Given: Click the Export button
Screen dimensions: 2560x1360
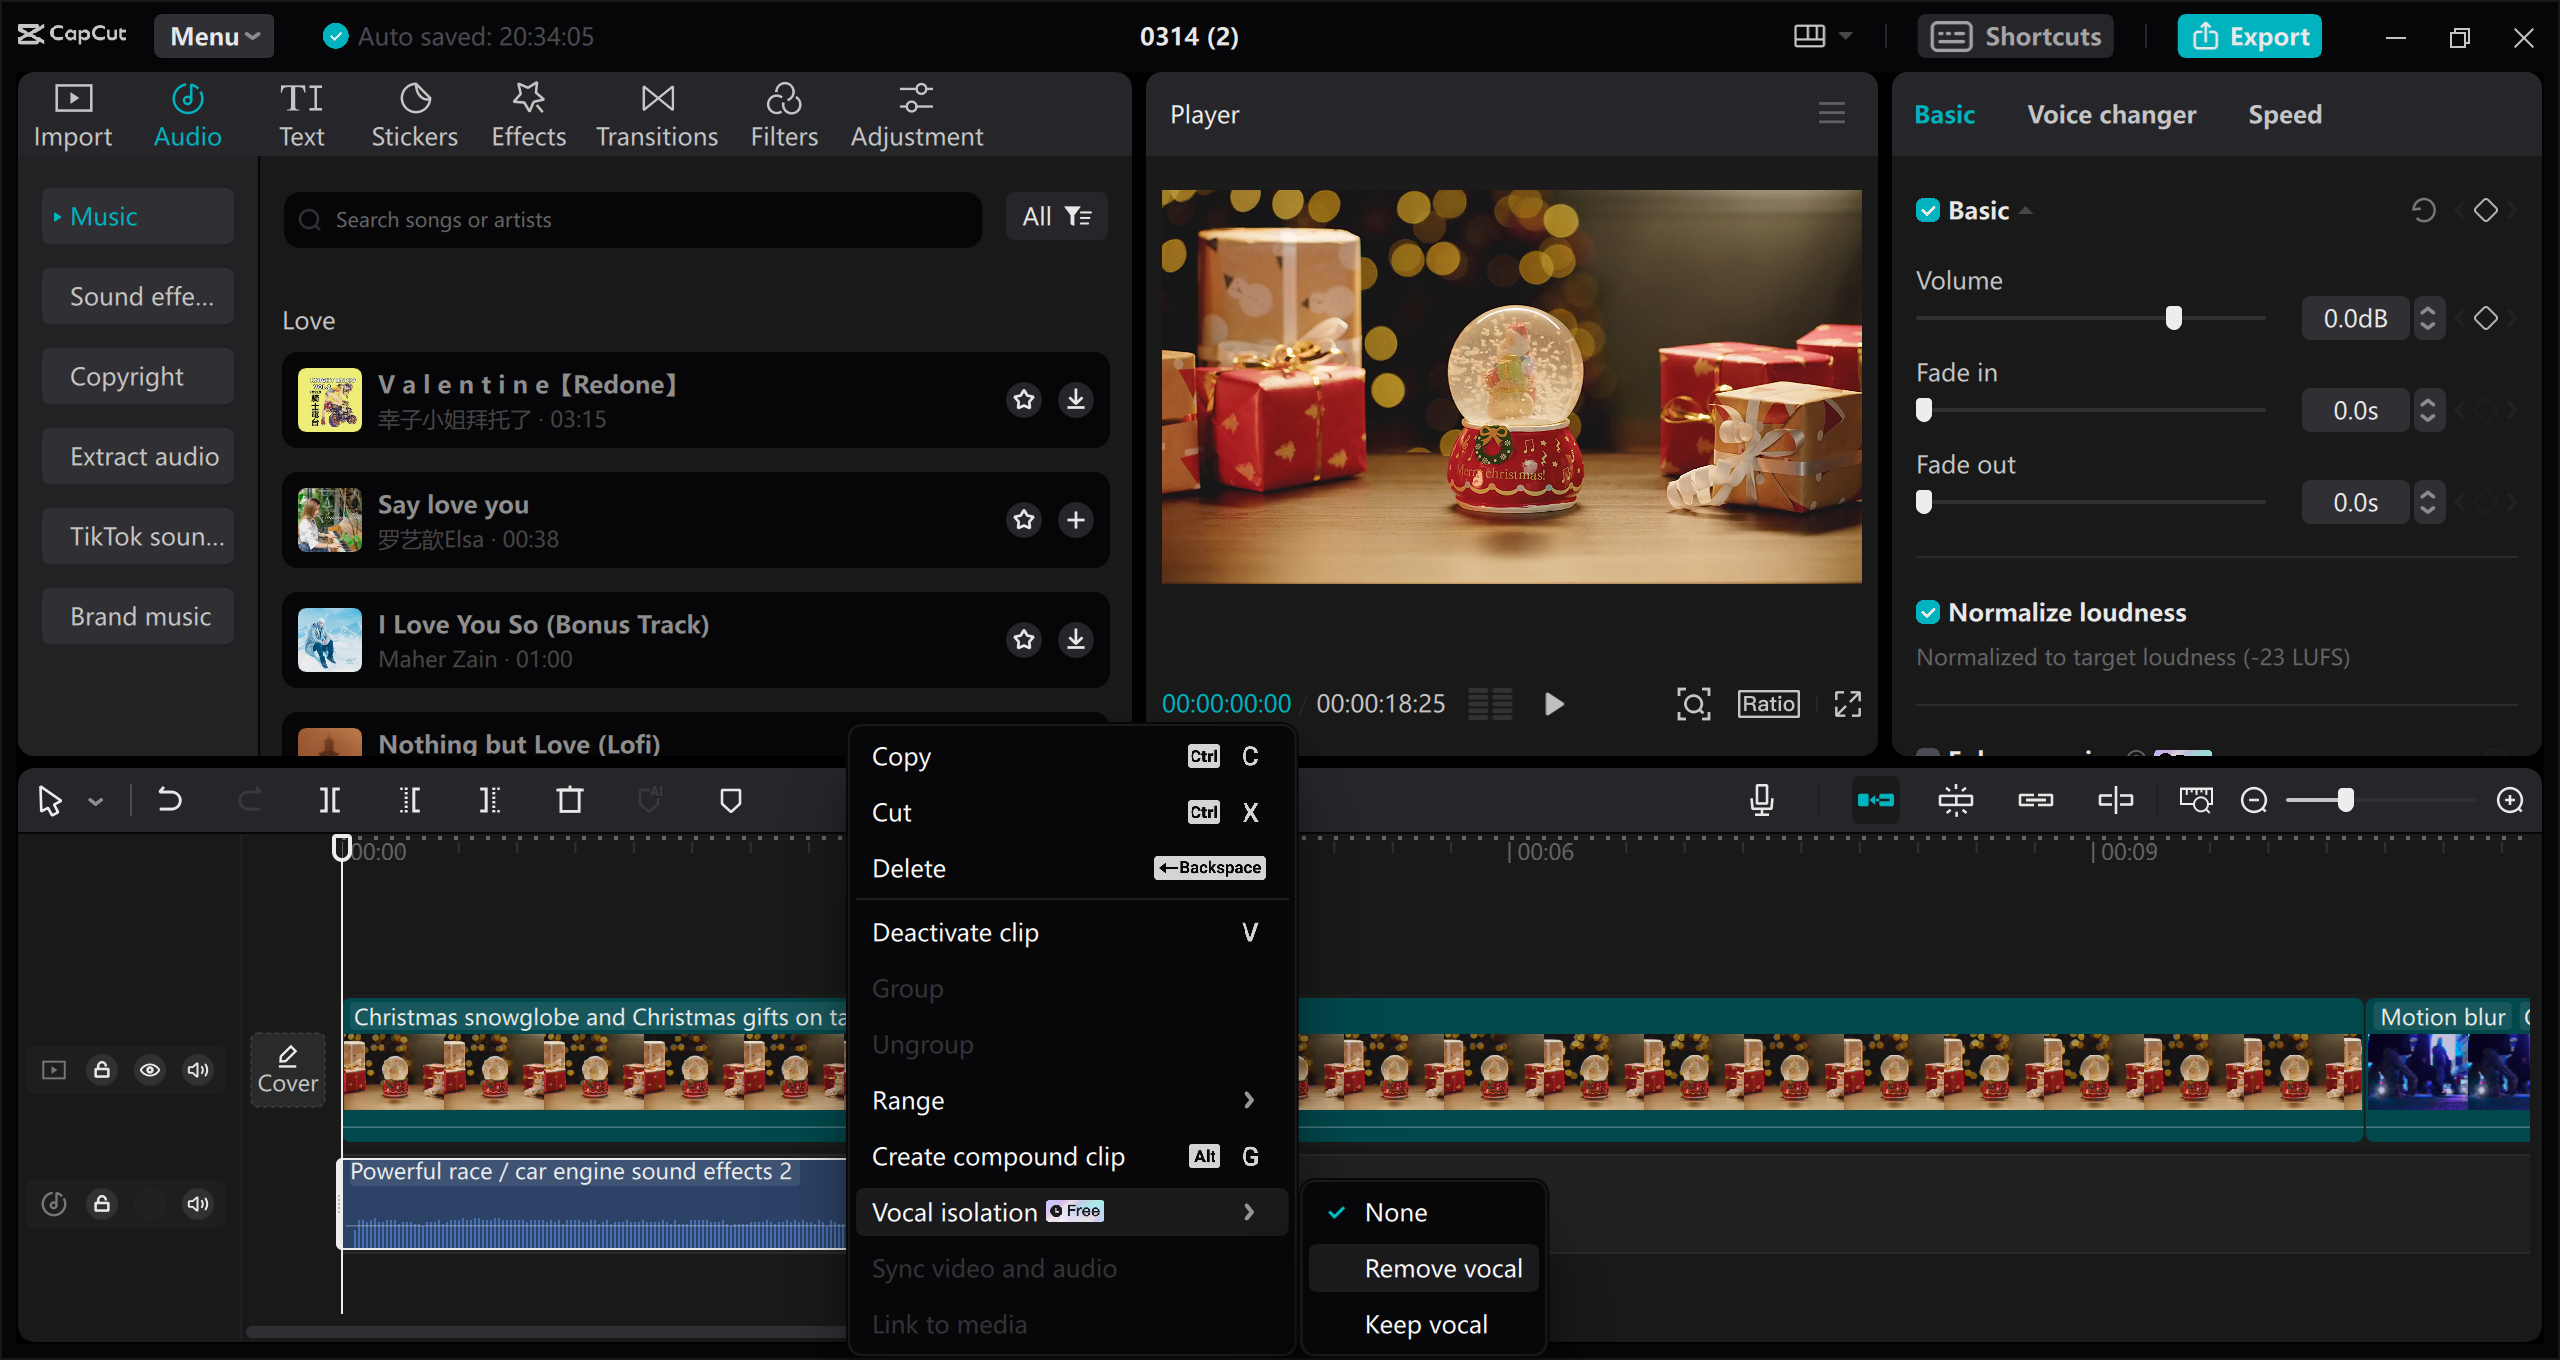Looking at the screenshot, I should [2249, 36].
